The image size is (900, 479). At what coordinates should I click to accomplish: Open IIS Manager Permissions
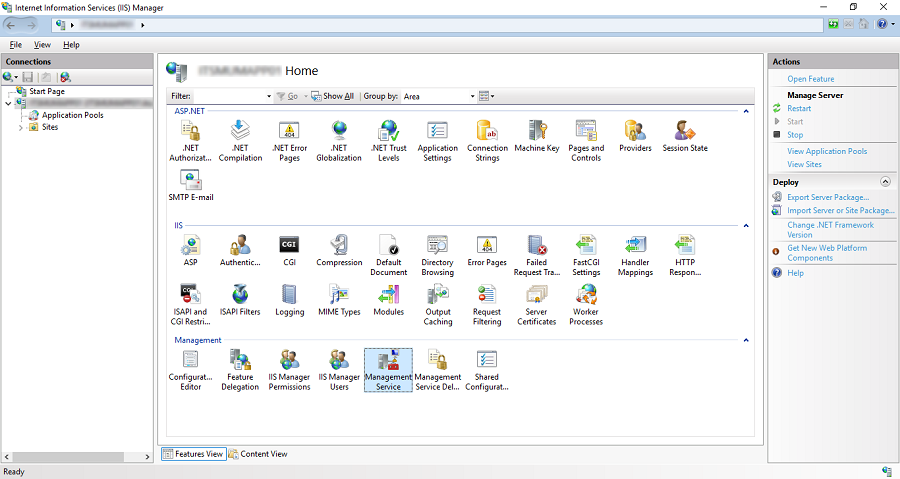click(x=289, y=370)
